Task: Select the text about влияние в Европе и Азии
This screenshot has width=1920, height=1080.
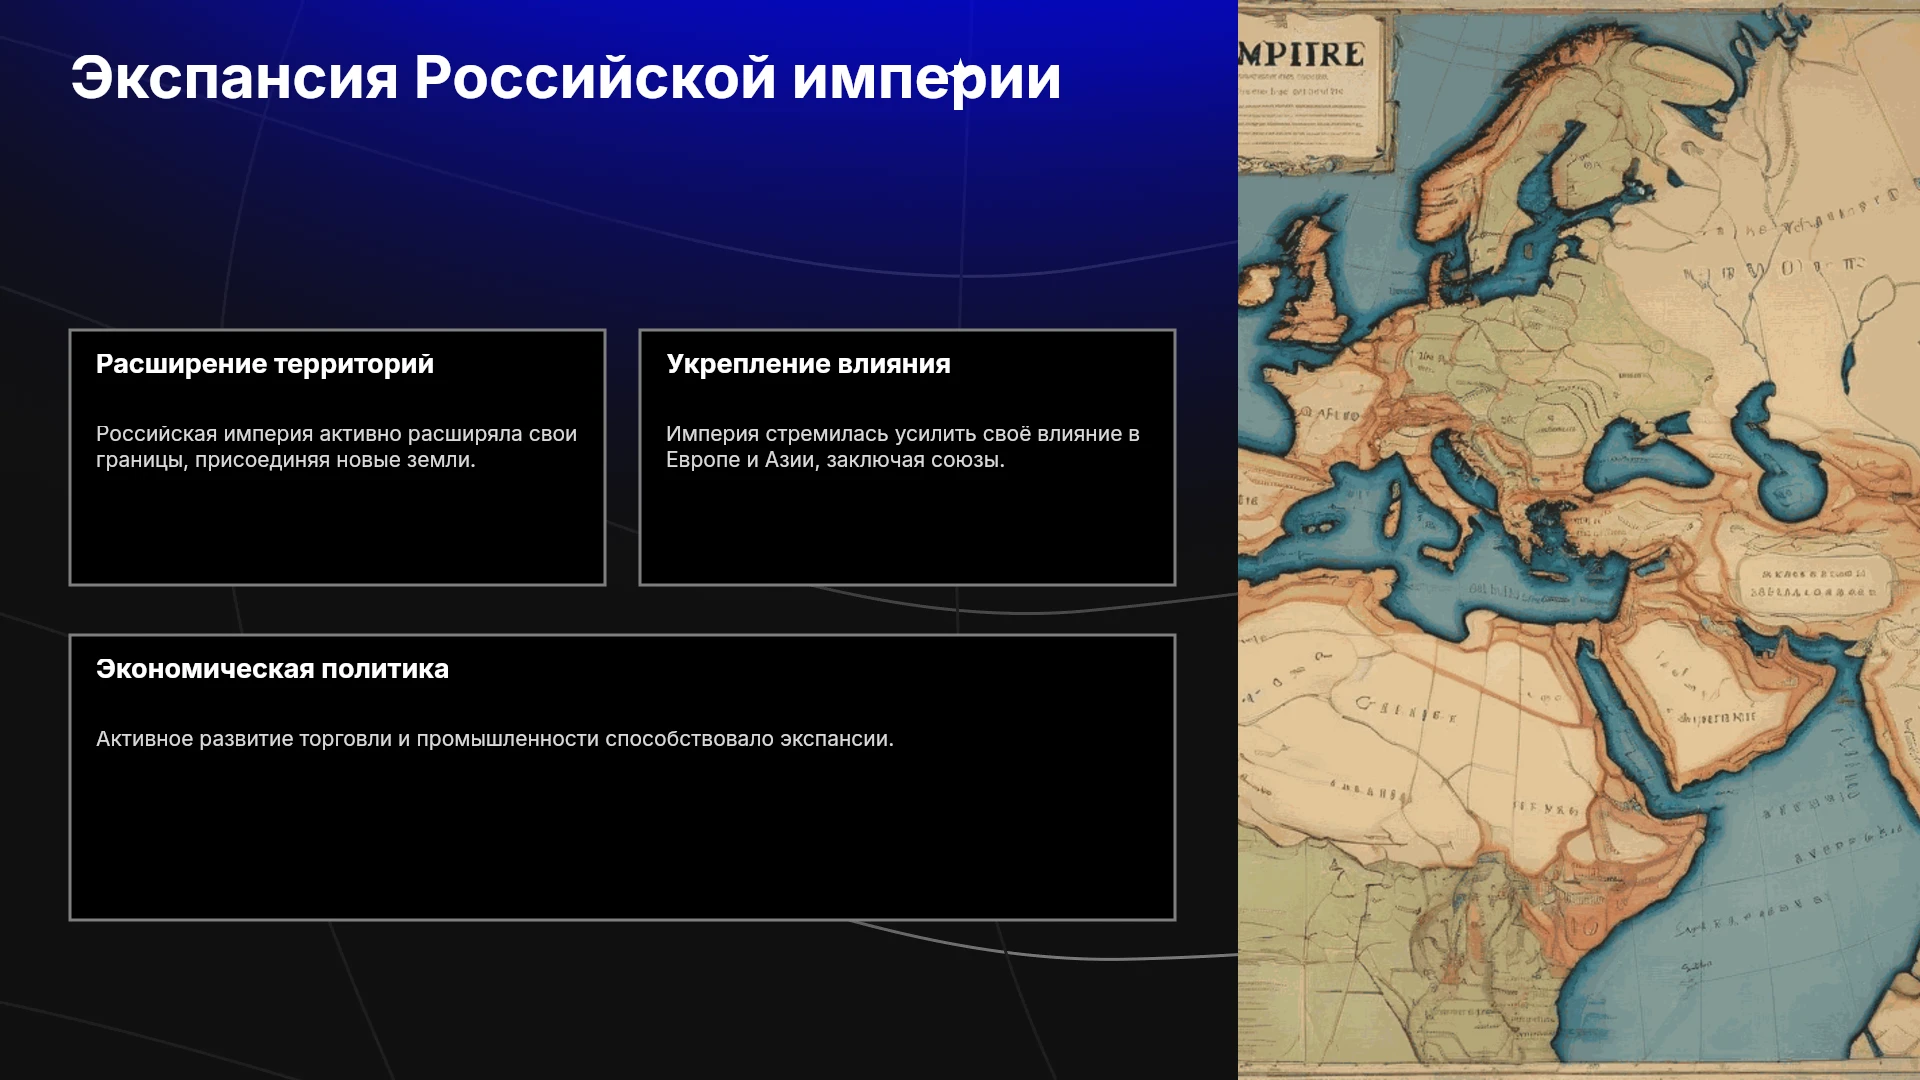Action: coord(903,447)
